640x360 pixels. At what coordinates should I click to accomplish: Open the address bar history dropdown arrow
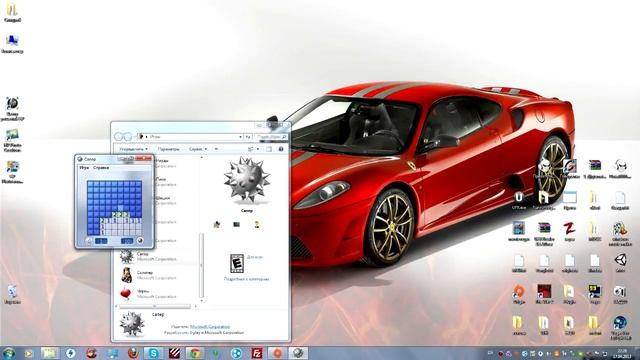[x=240, y=137]
